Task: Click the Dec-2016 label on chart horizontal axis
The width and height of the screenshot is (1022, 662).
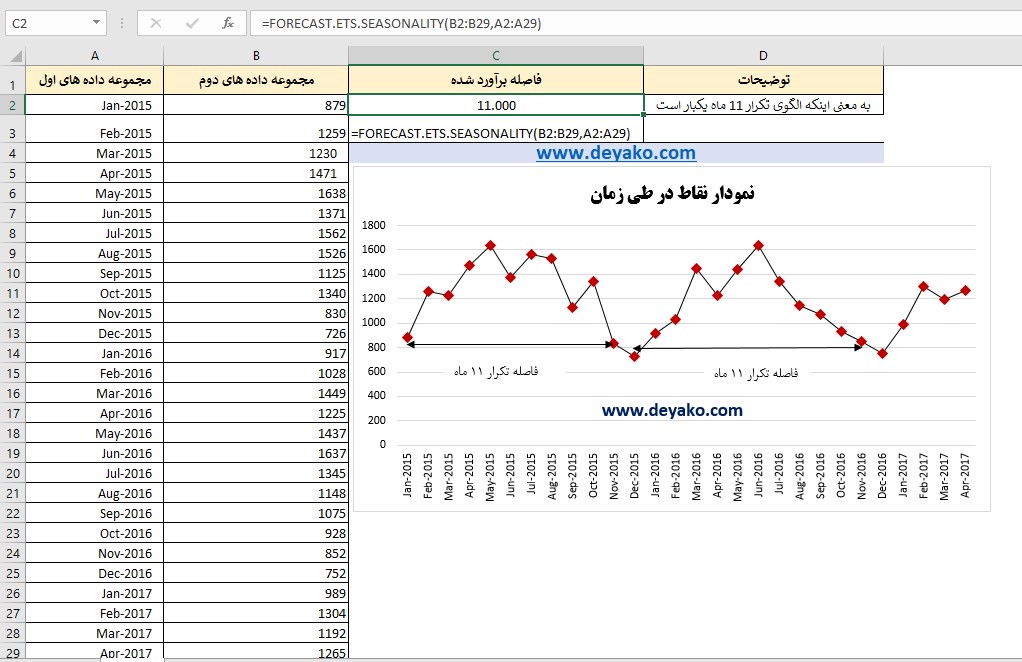Action: pyautogui.click(x=882, y=476)
